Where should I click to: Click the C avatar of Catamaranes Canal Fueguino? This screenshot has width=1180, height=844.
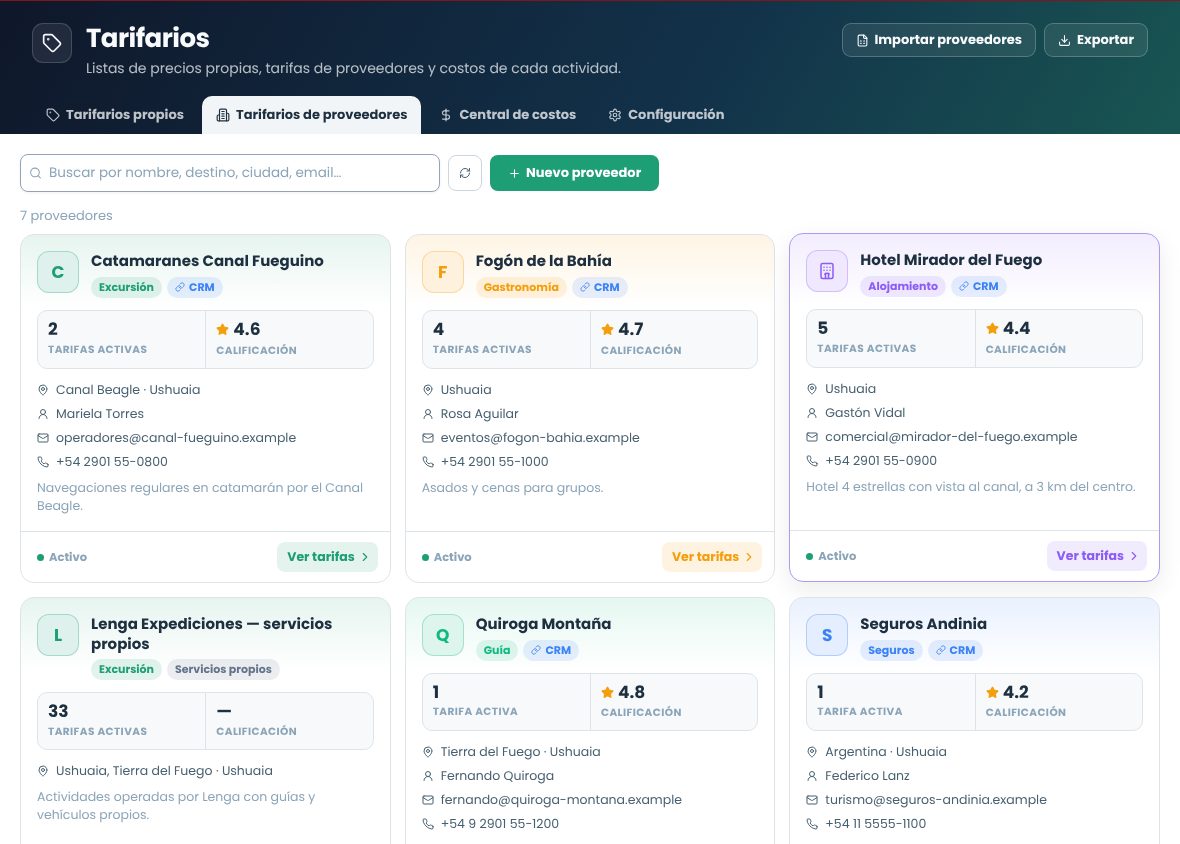tap(58, 272)
